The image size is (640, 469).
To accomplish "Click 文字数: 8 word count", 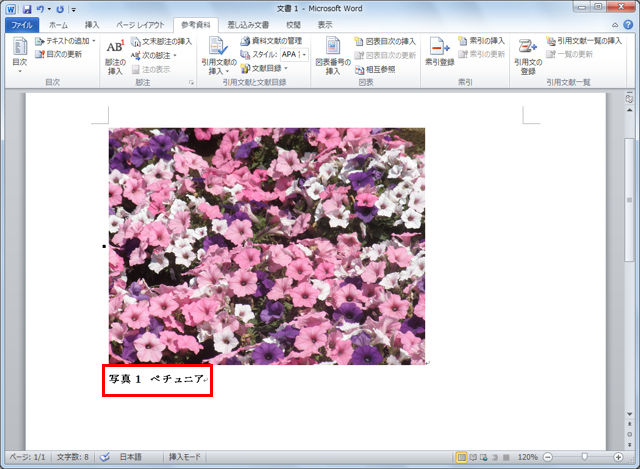I will (72, 457).
